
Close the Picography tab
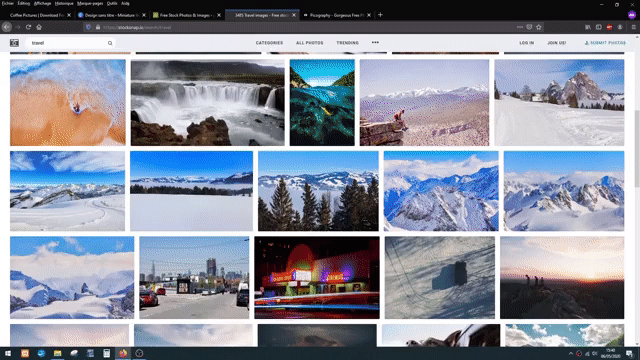click(369, 15)
